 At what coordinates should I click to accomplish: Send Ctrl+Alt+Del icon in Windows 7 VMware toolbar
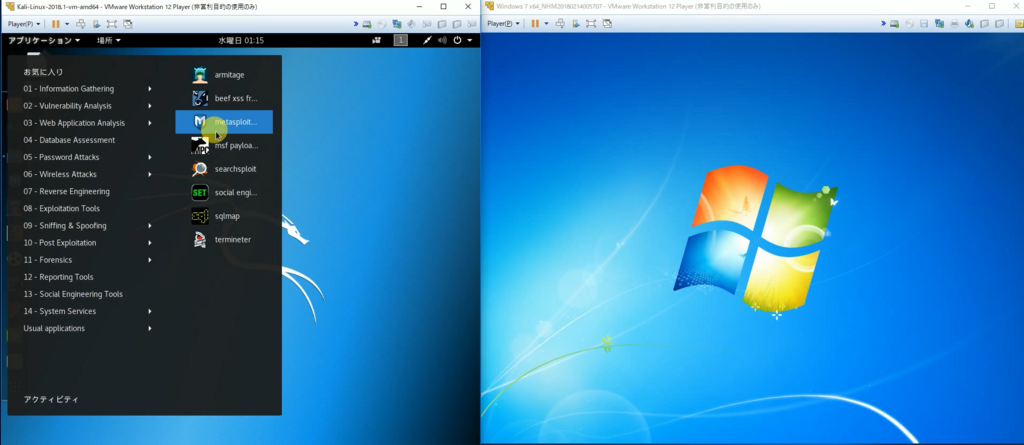point(560,24)
